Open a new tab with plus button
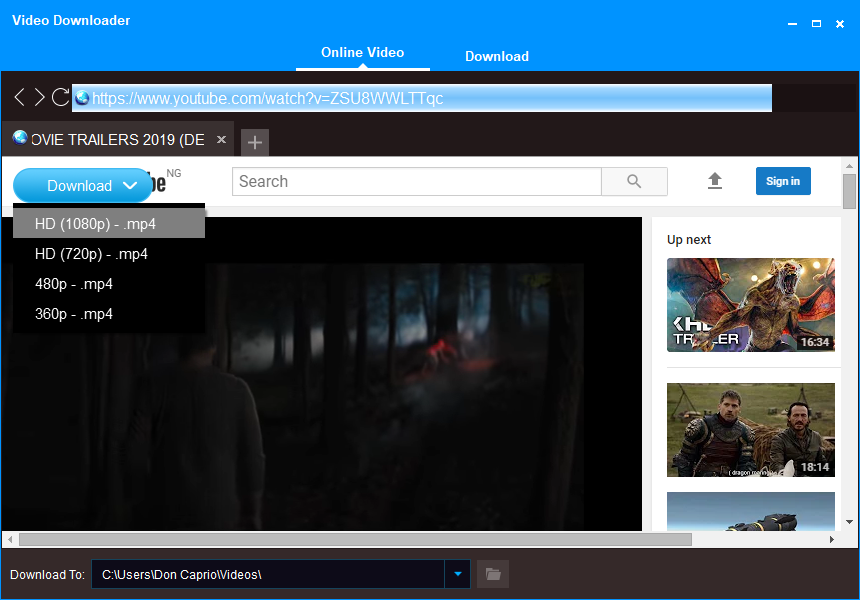This screenshot has height=600, width=860. [x=254, y=143]
